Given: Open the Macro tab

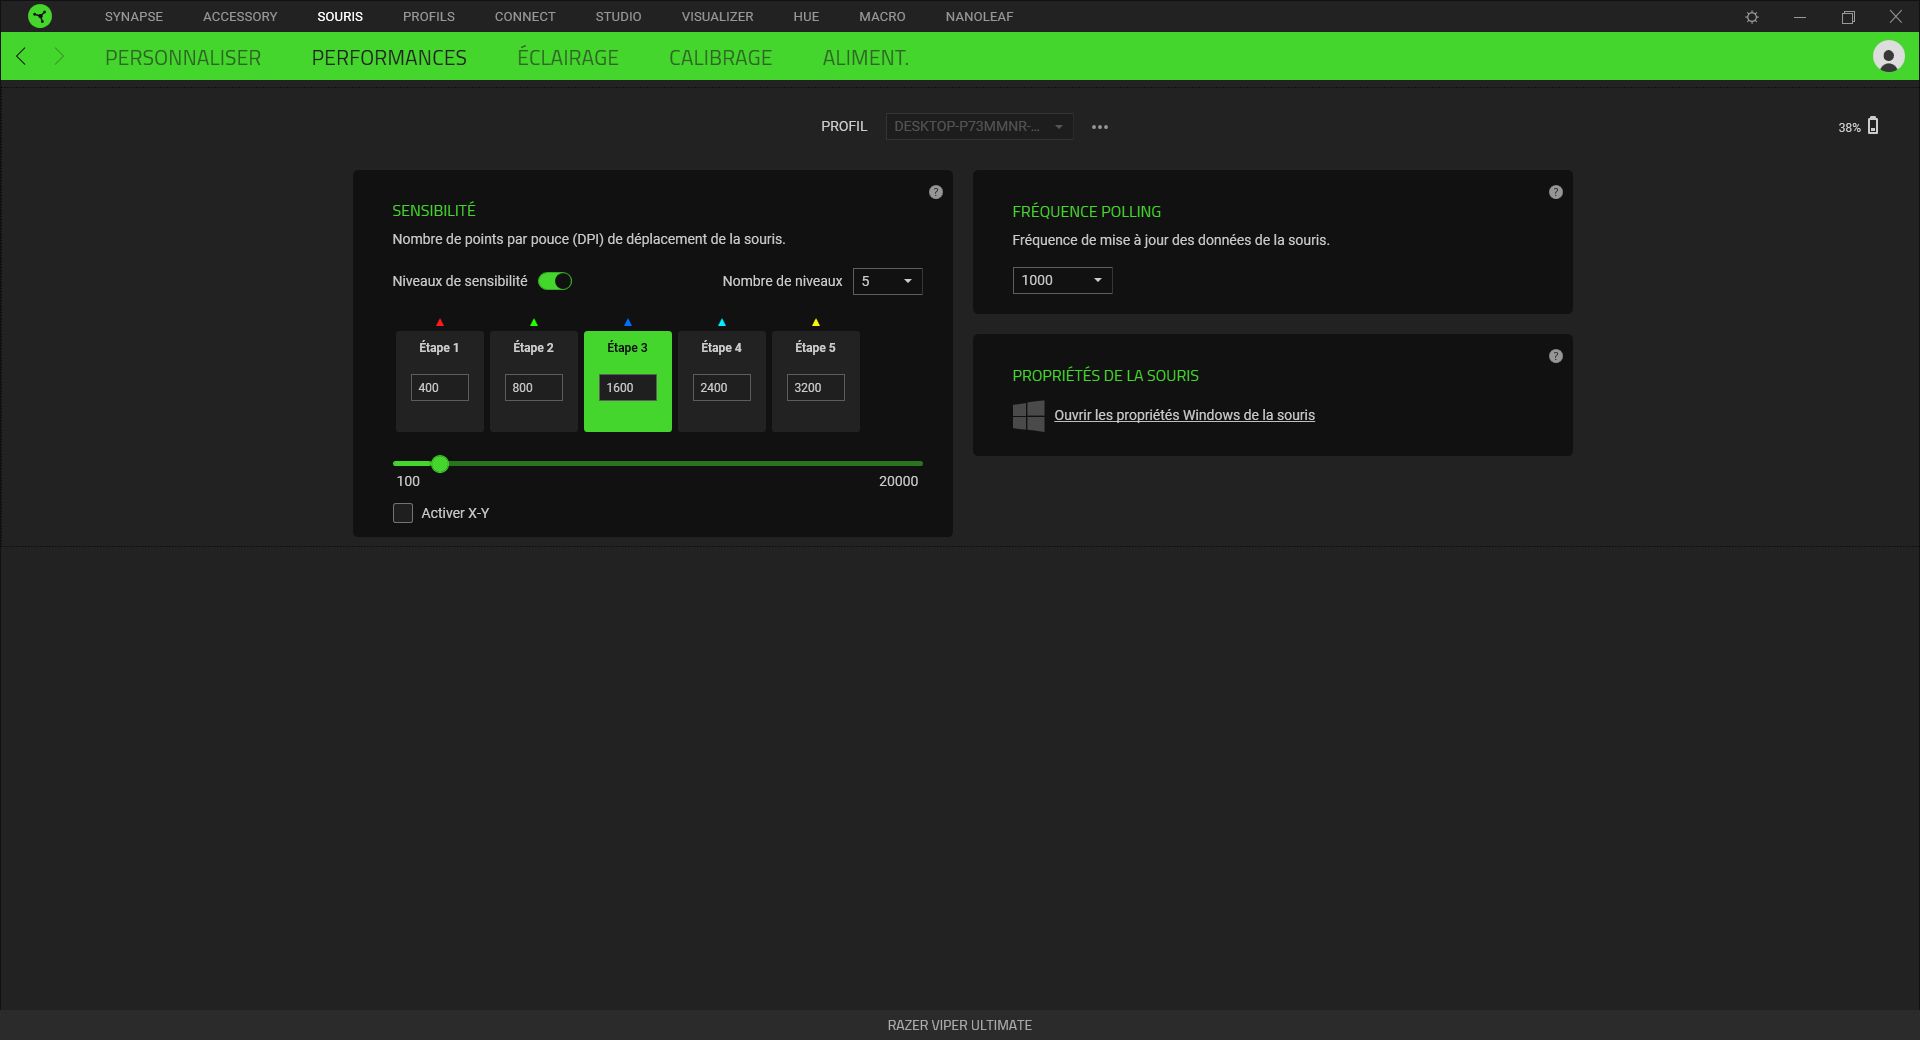Looking at the screenshot, I should (882, 17).
